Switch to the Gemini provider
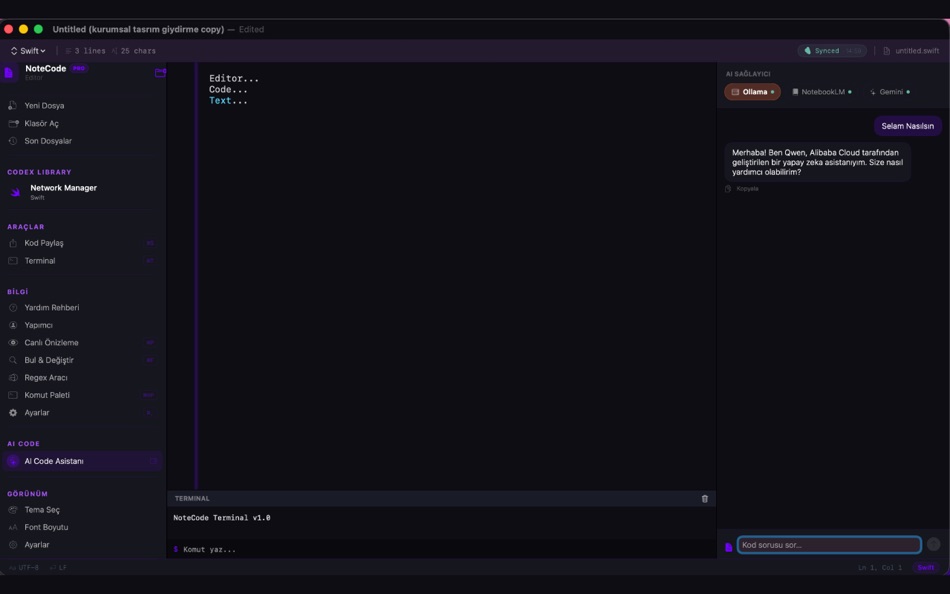This screenshot has width=950, height=594. tap(889, 92)
